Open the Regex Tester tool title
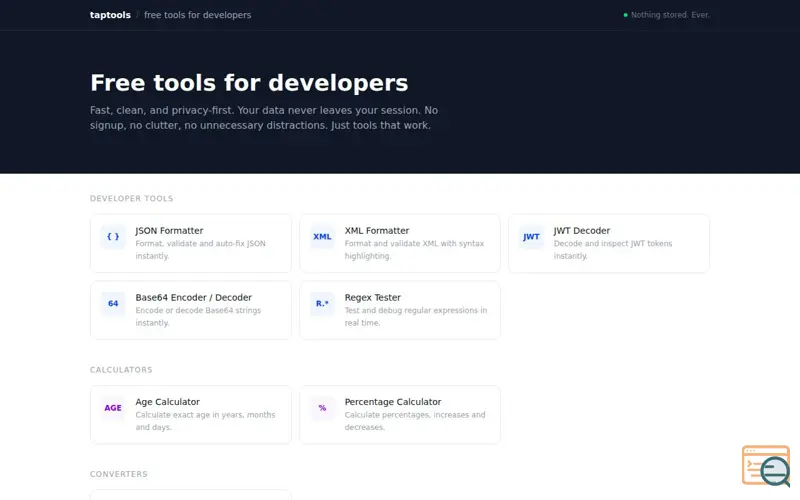 [x=372, y=297]
